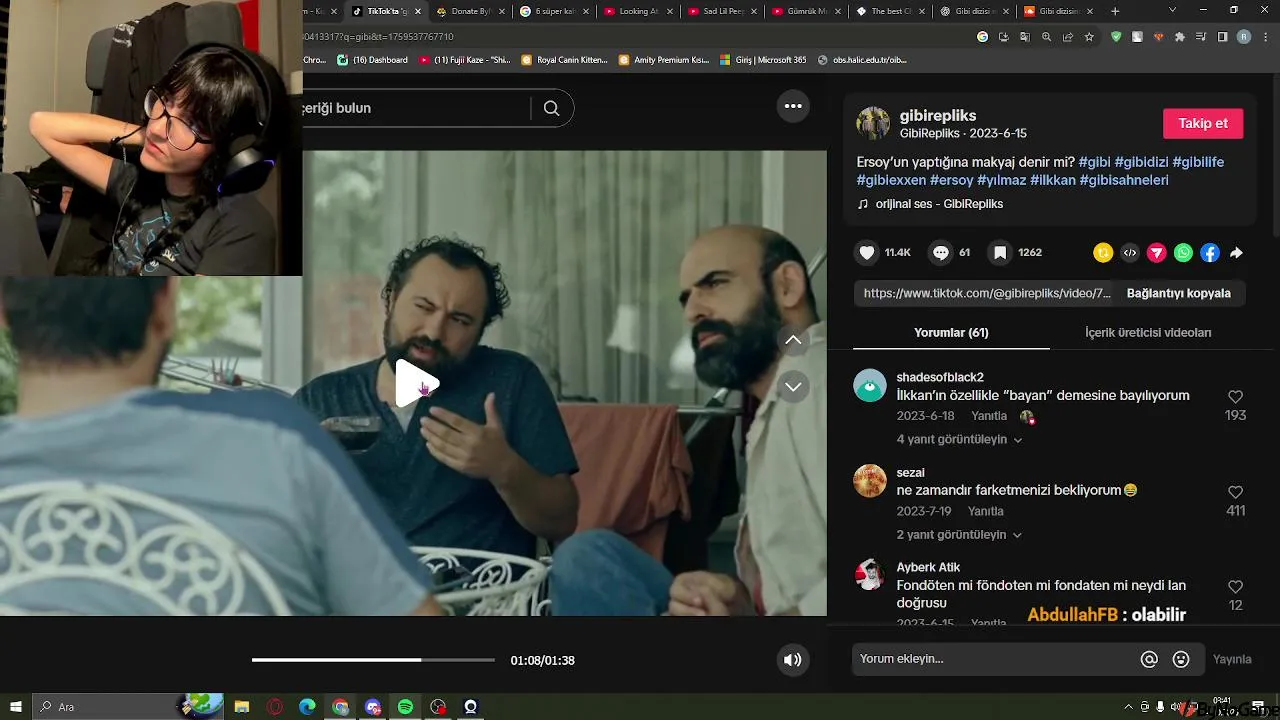
Task: Switch to İçerik üreticisi videoları tab
Action: point(1148,333)
